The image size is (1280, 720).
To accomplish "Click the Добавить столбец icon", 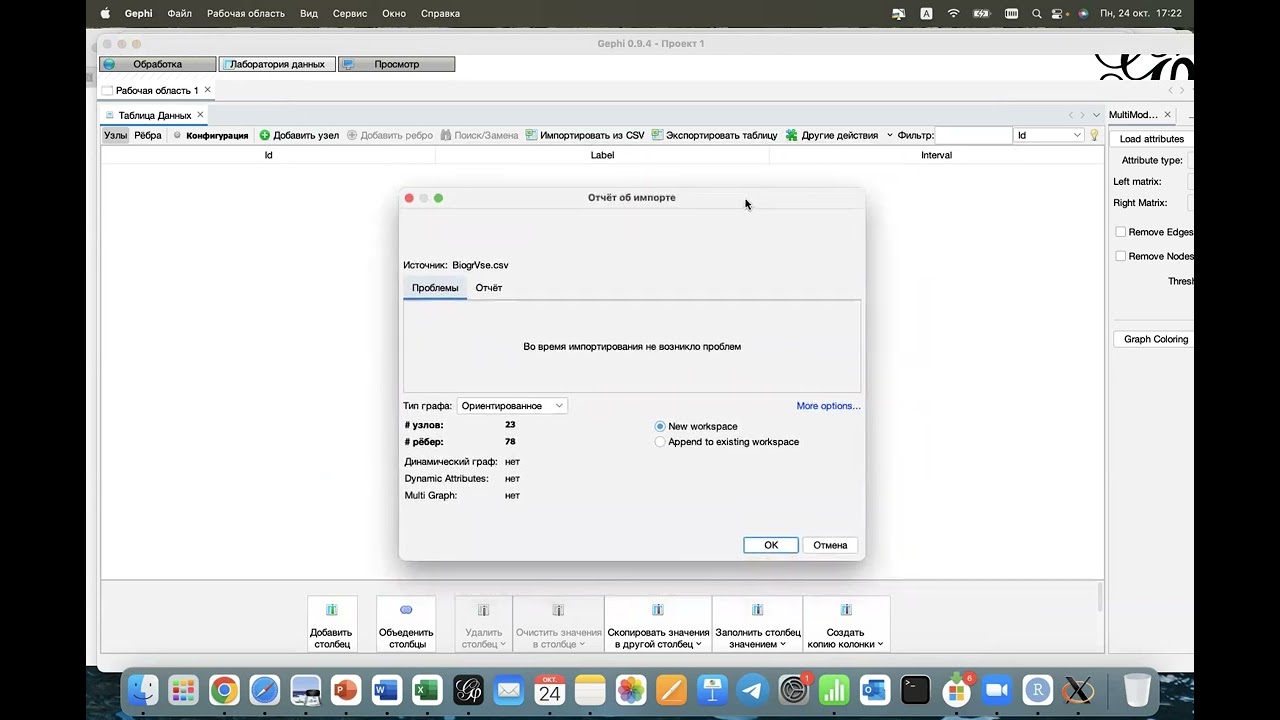I will [332, 610].
